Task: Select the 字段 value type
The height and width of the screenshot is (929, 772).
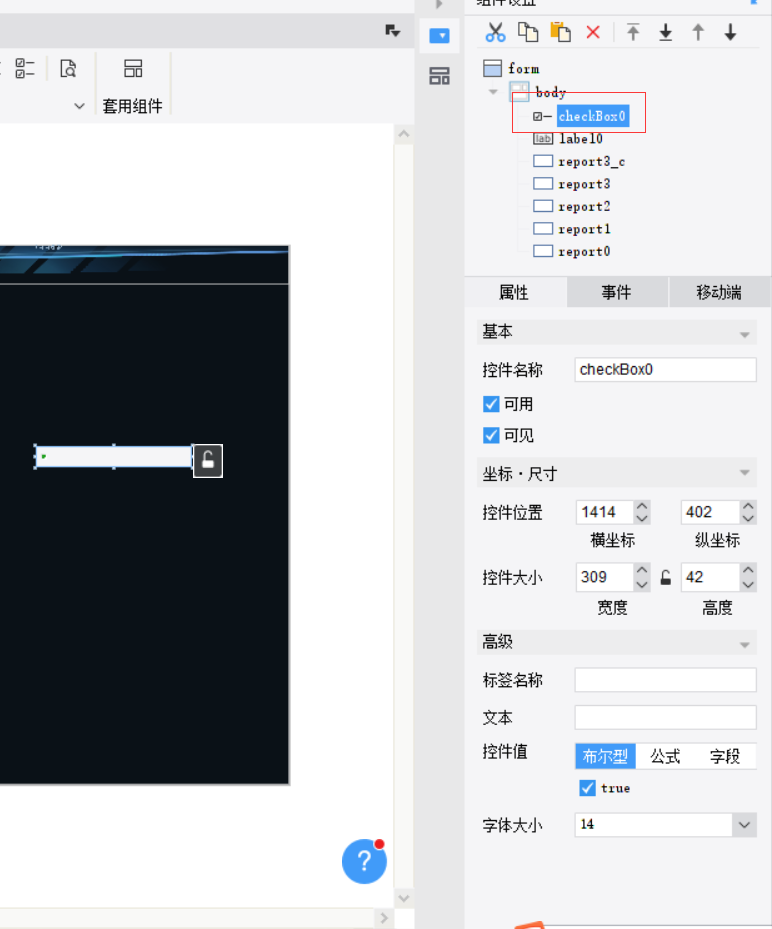Action: [725, 756]
